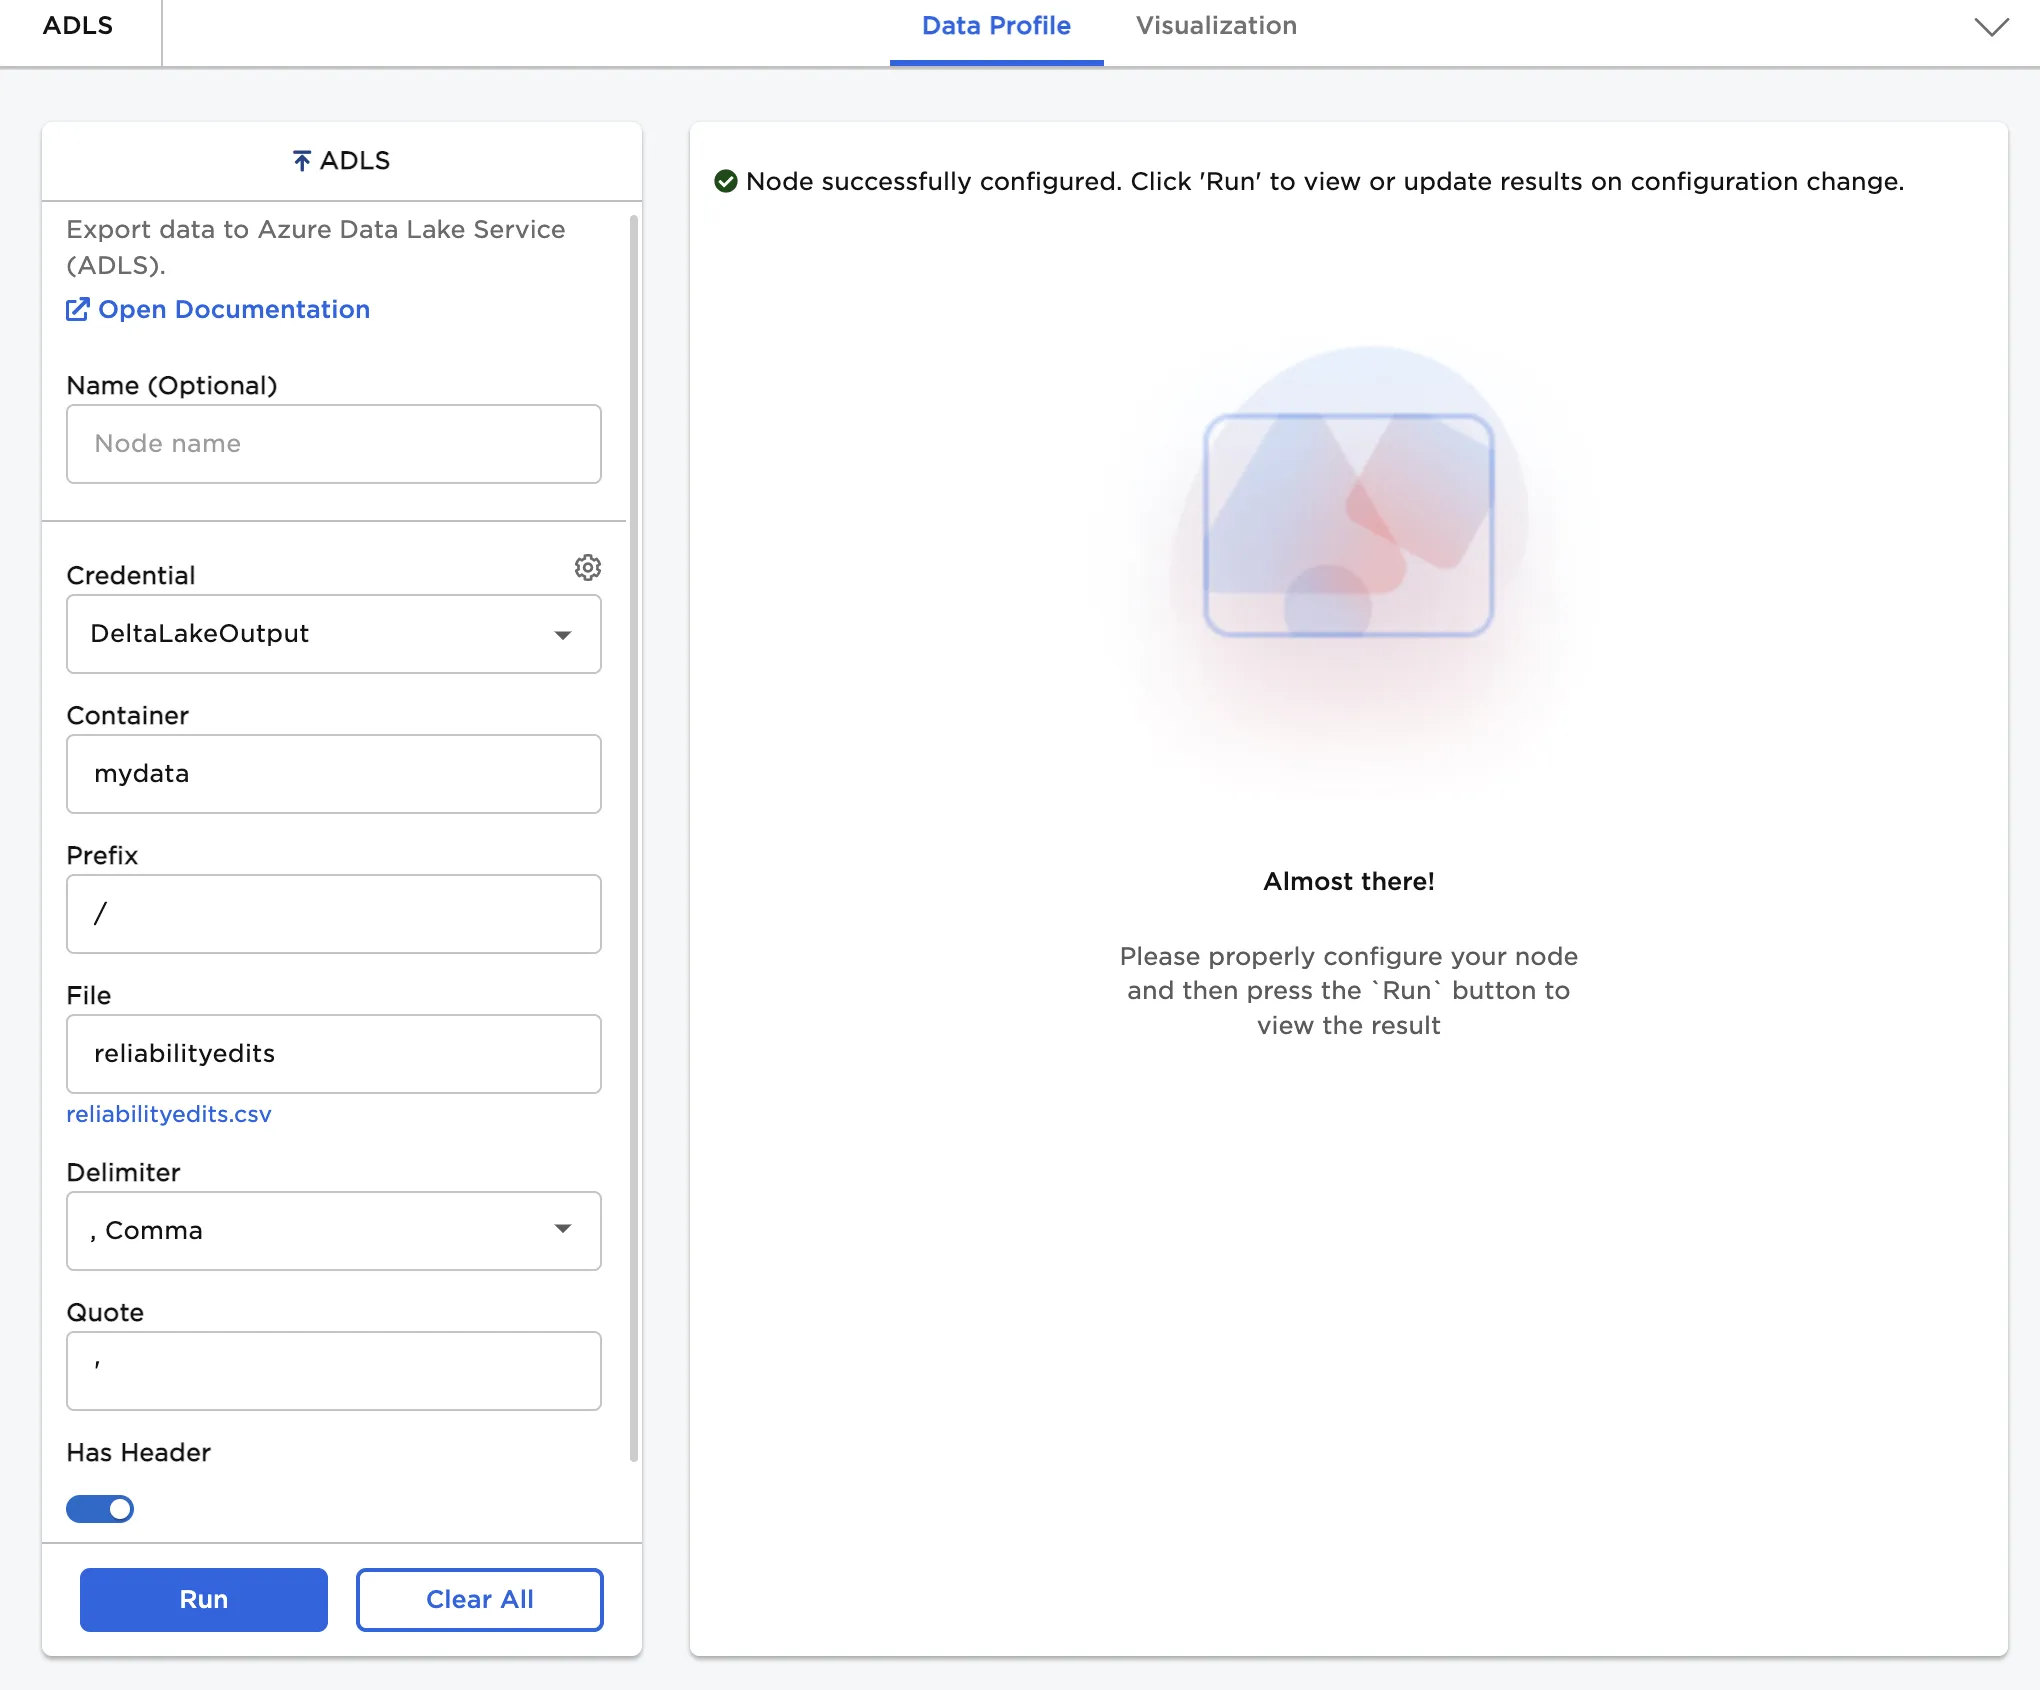Click the external link icon beside documentation

pos(77,309)
